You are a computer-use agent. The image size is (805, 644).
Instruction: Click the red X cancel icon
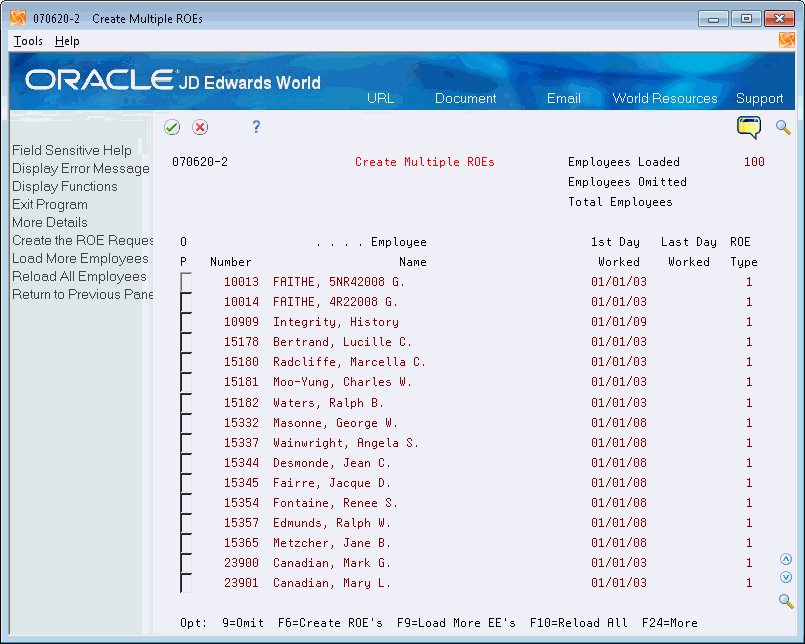(200, 127)
